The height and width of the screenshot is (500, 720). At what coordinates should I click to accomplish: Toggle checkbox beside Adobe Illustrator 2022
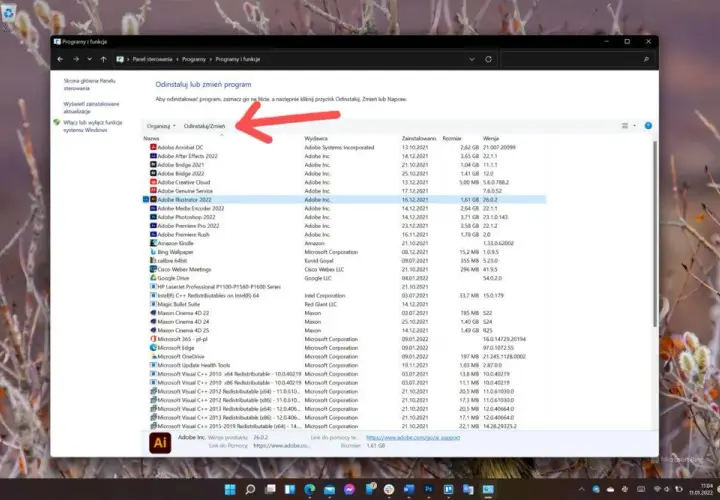point(146,200)
